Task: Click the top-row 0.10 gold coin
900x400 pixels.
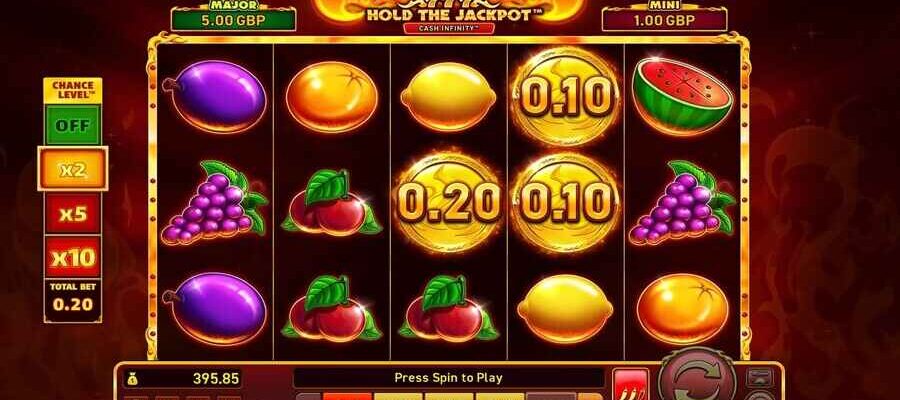Action: pos(565,96)
